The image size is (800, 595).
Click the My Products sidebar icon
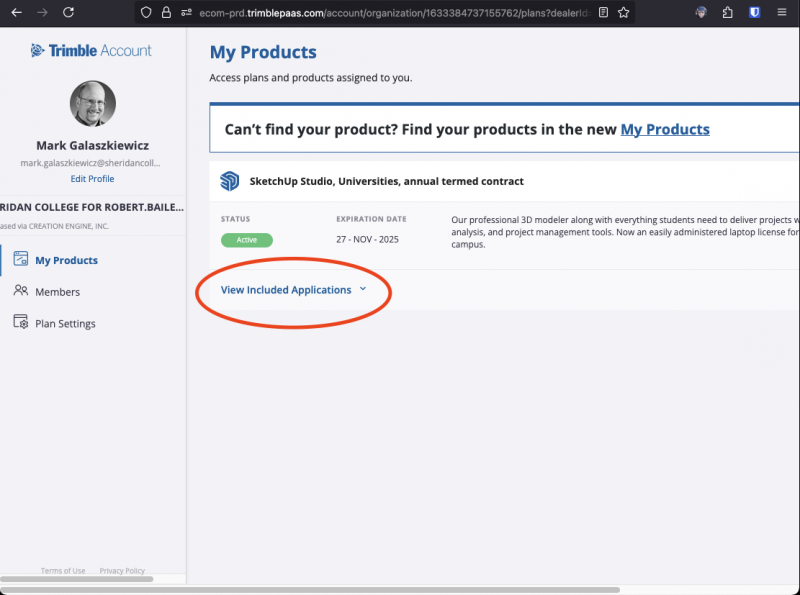click(x=20, y=260)
